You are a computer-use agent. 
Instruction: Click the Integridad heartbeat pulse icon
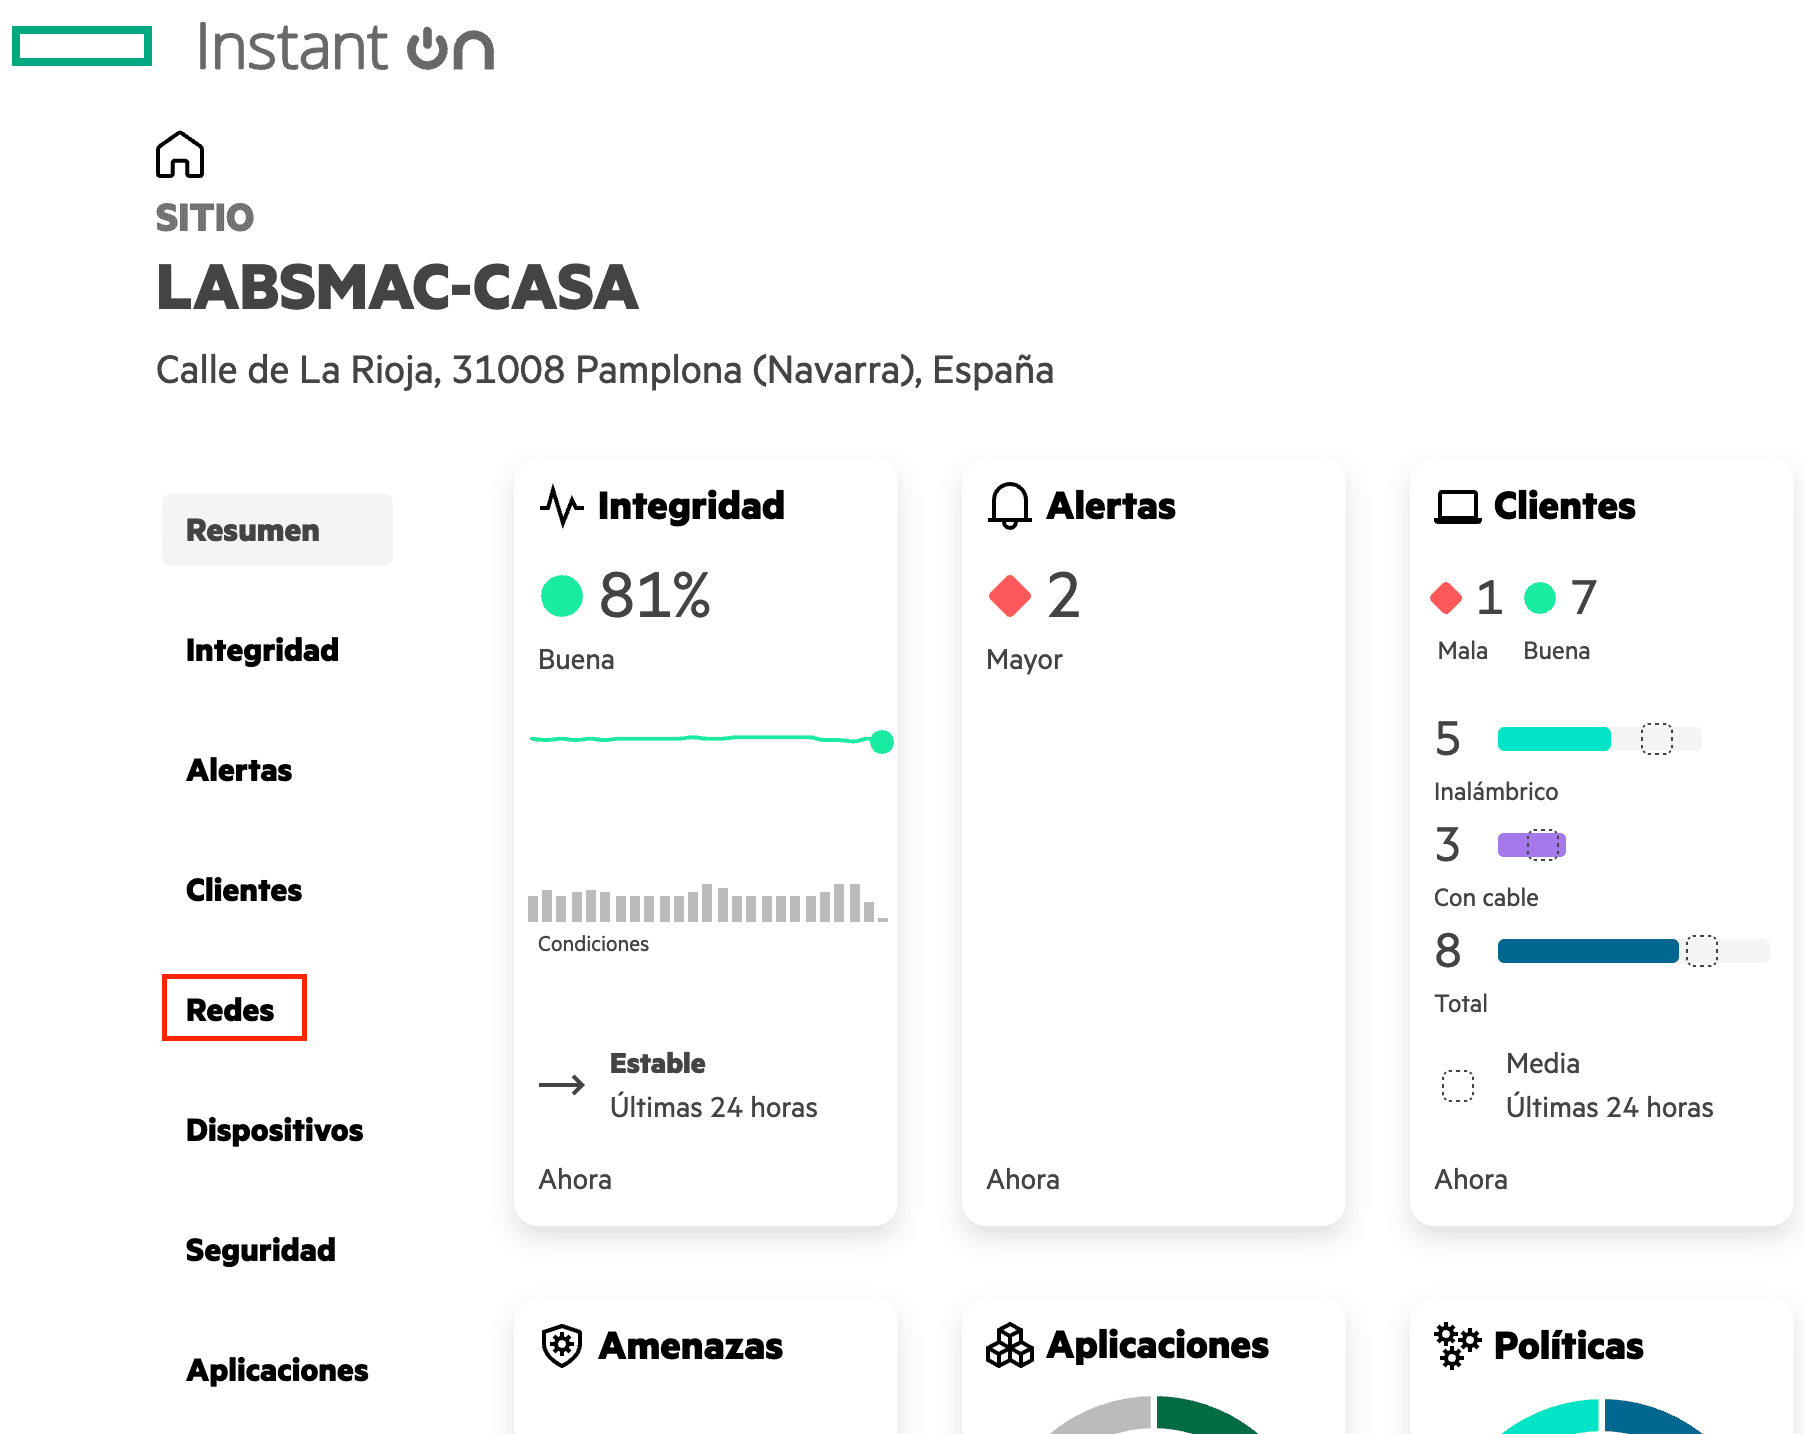561,506
